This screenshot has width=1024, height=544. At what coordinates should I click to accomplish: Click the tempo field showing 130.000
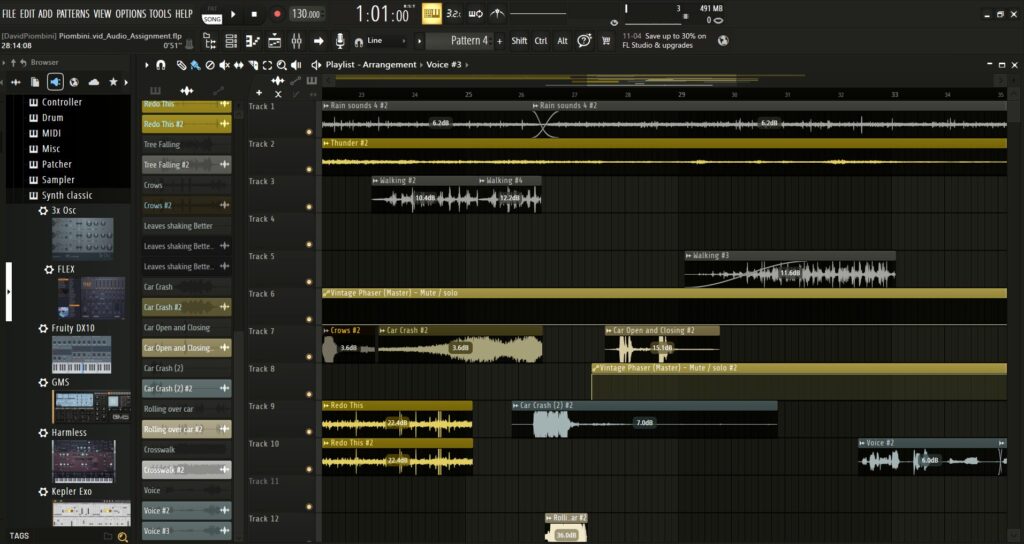tap(307, 14)
